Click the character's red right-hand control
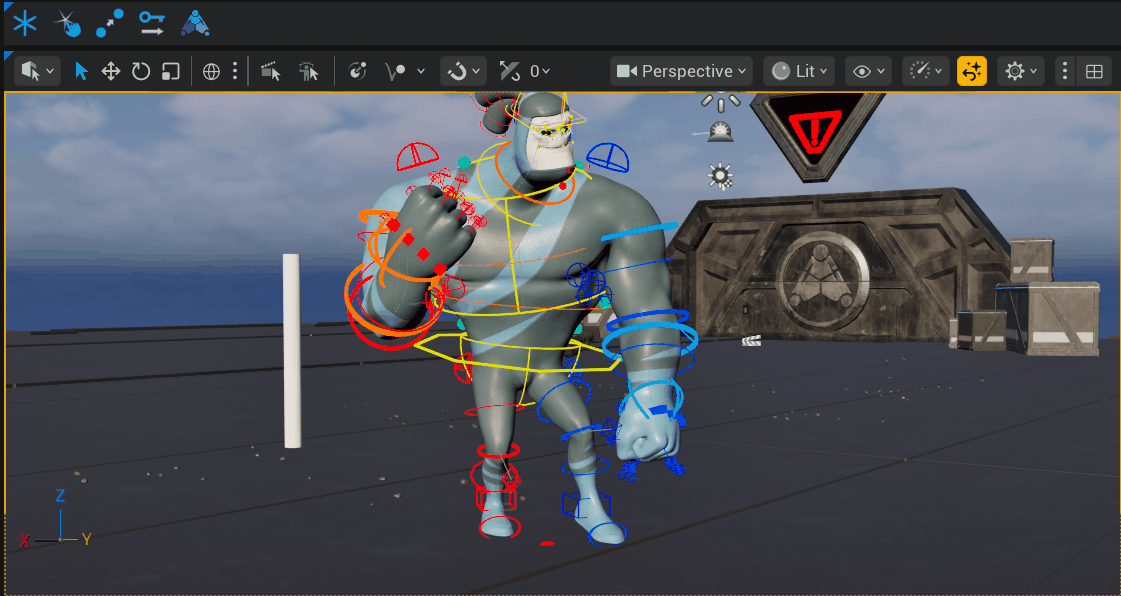 [x=423, y=254]
